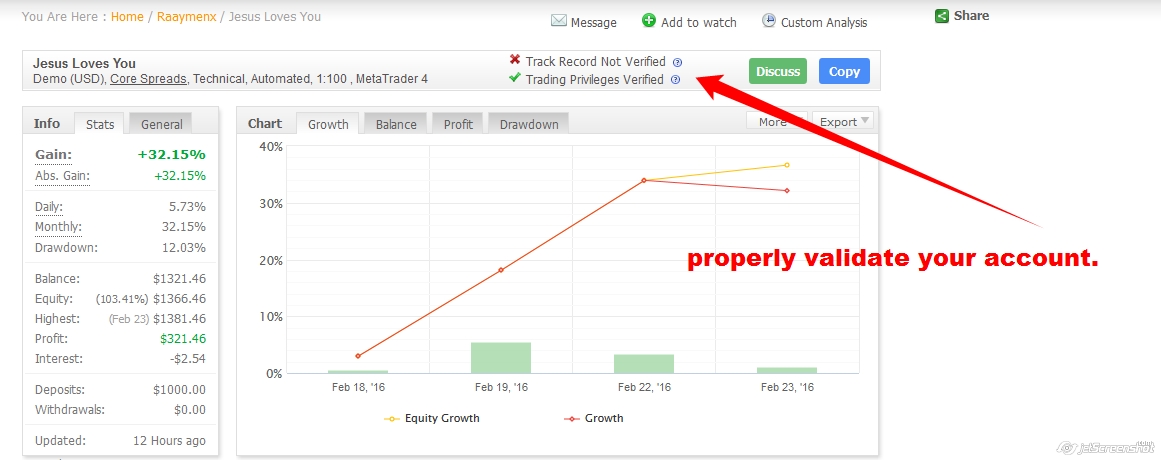Click the Feb 23 red Growth data point
This screenshot has width=1161, height=460.
[x=787, y=190]
